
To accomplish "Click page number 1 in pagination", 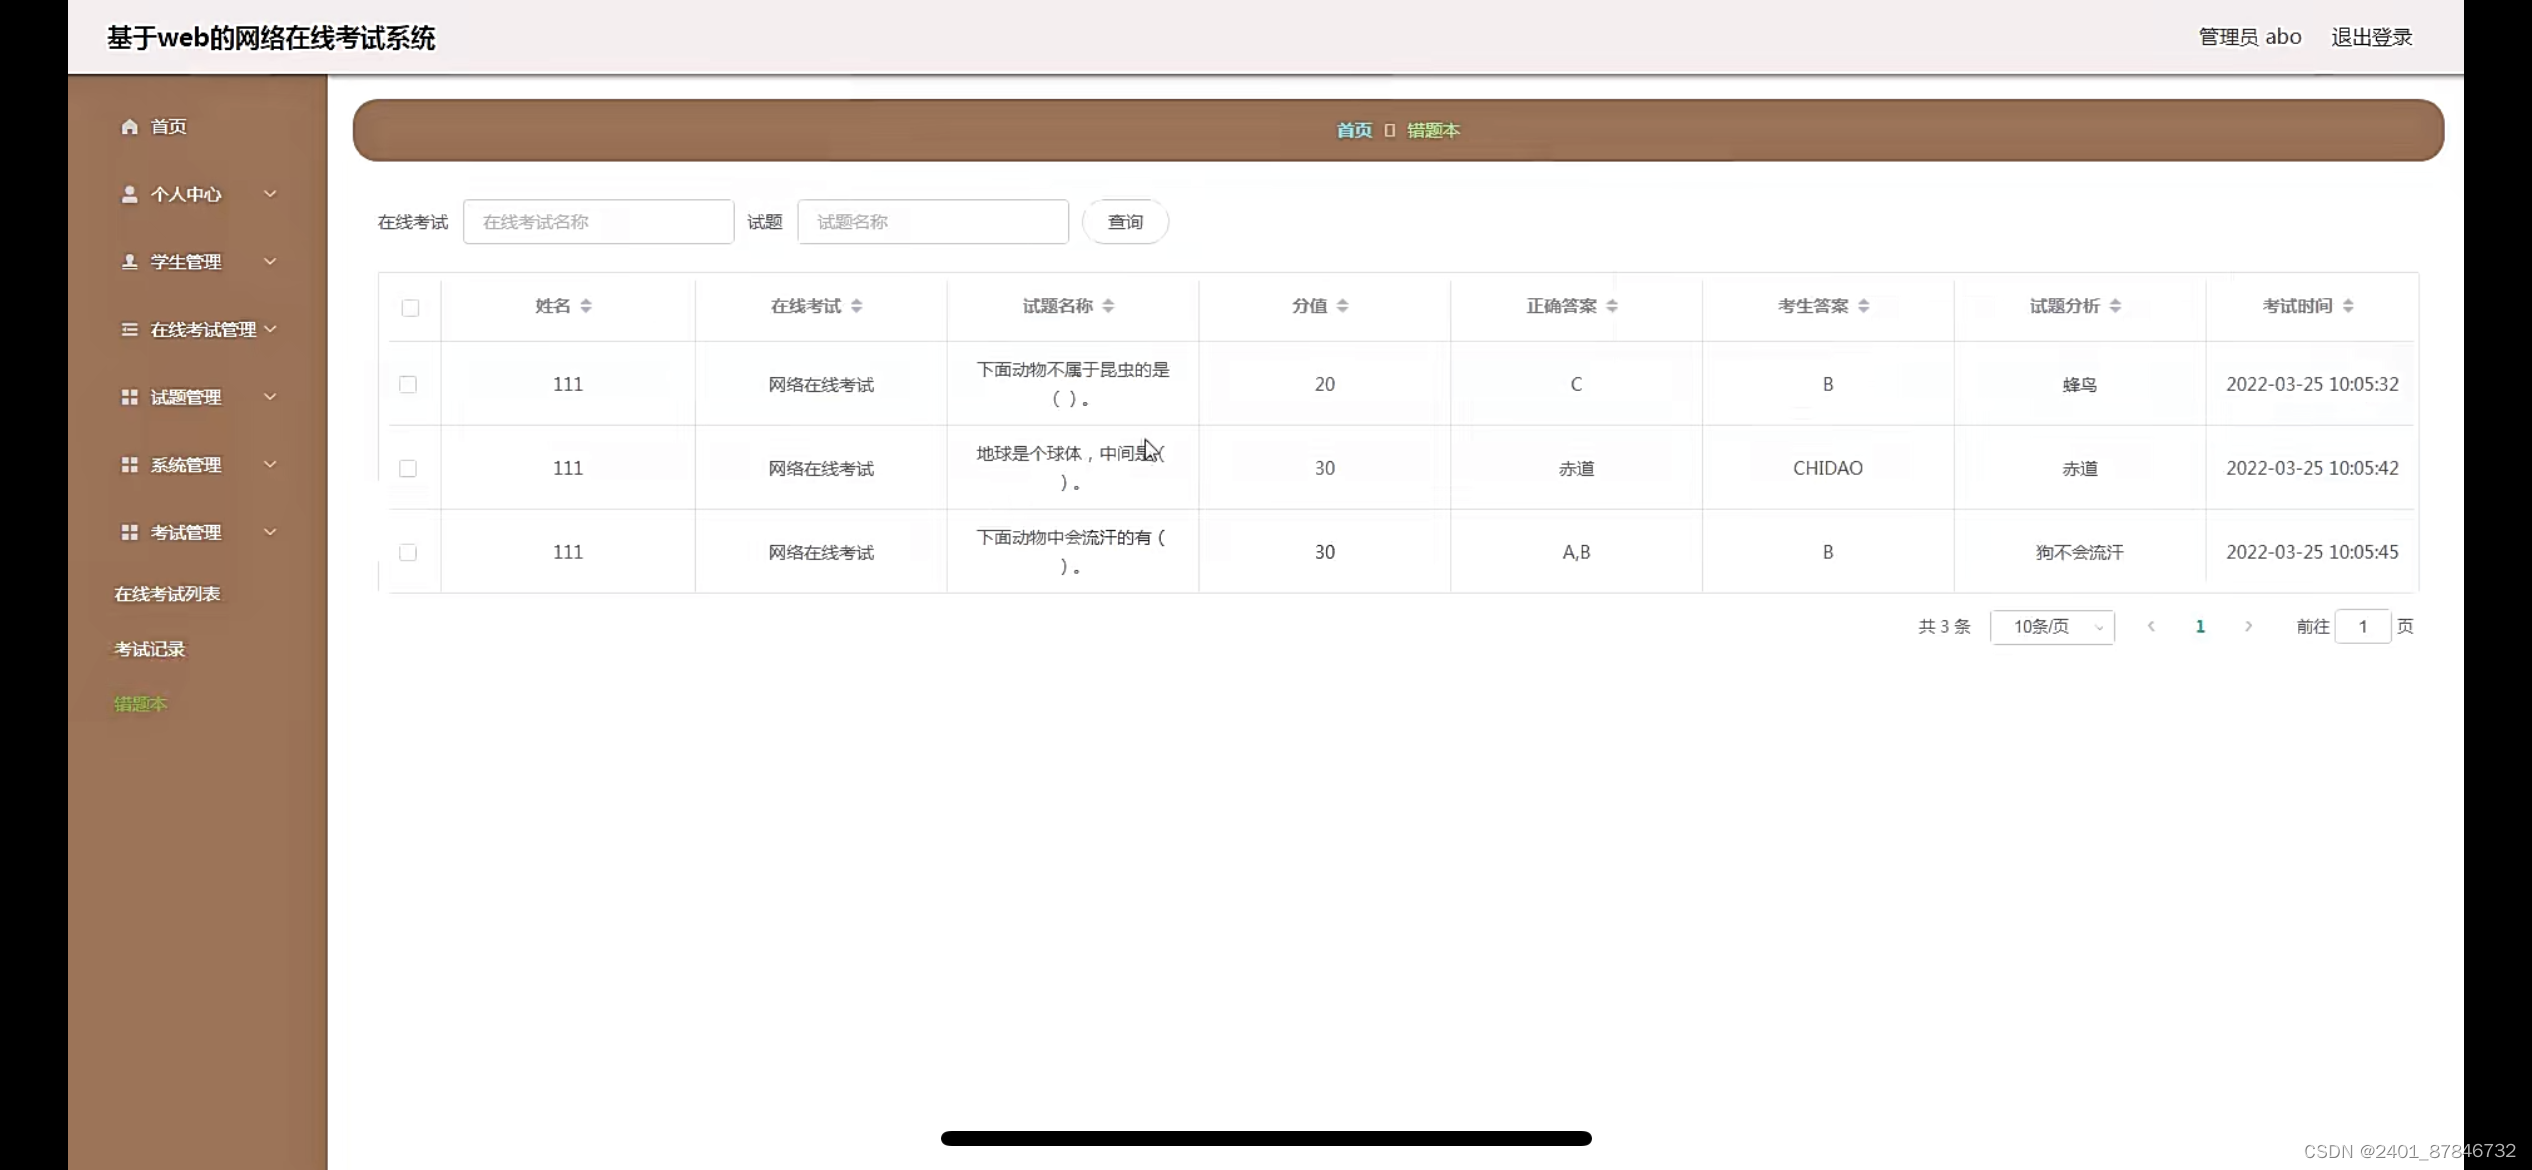I will [2200, 626].
